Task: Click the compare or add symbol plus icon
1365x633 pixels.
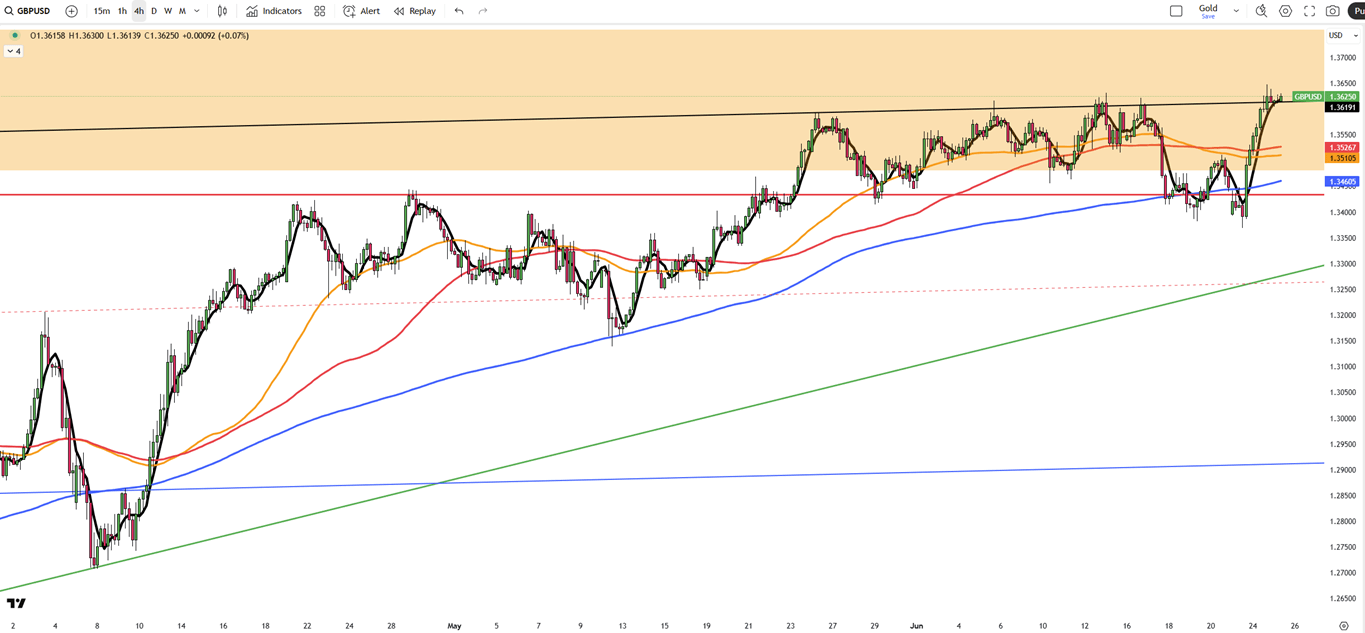Action: point(71,11)
